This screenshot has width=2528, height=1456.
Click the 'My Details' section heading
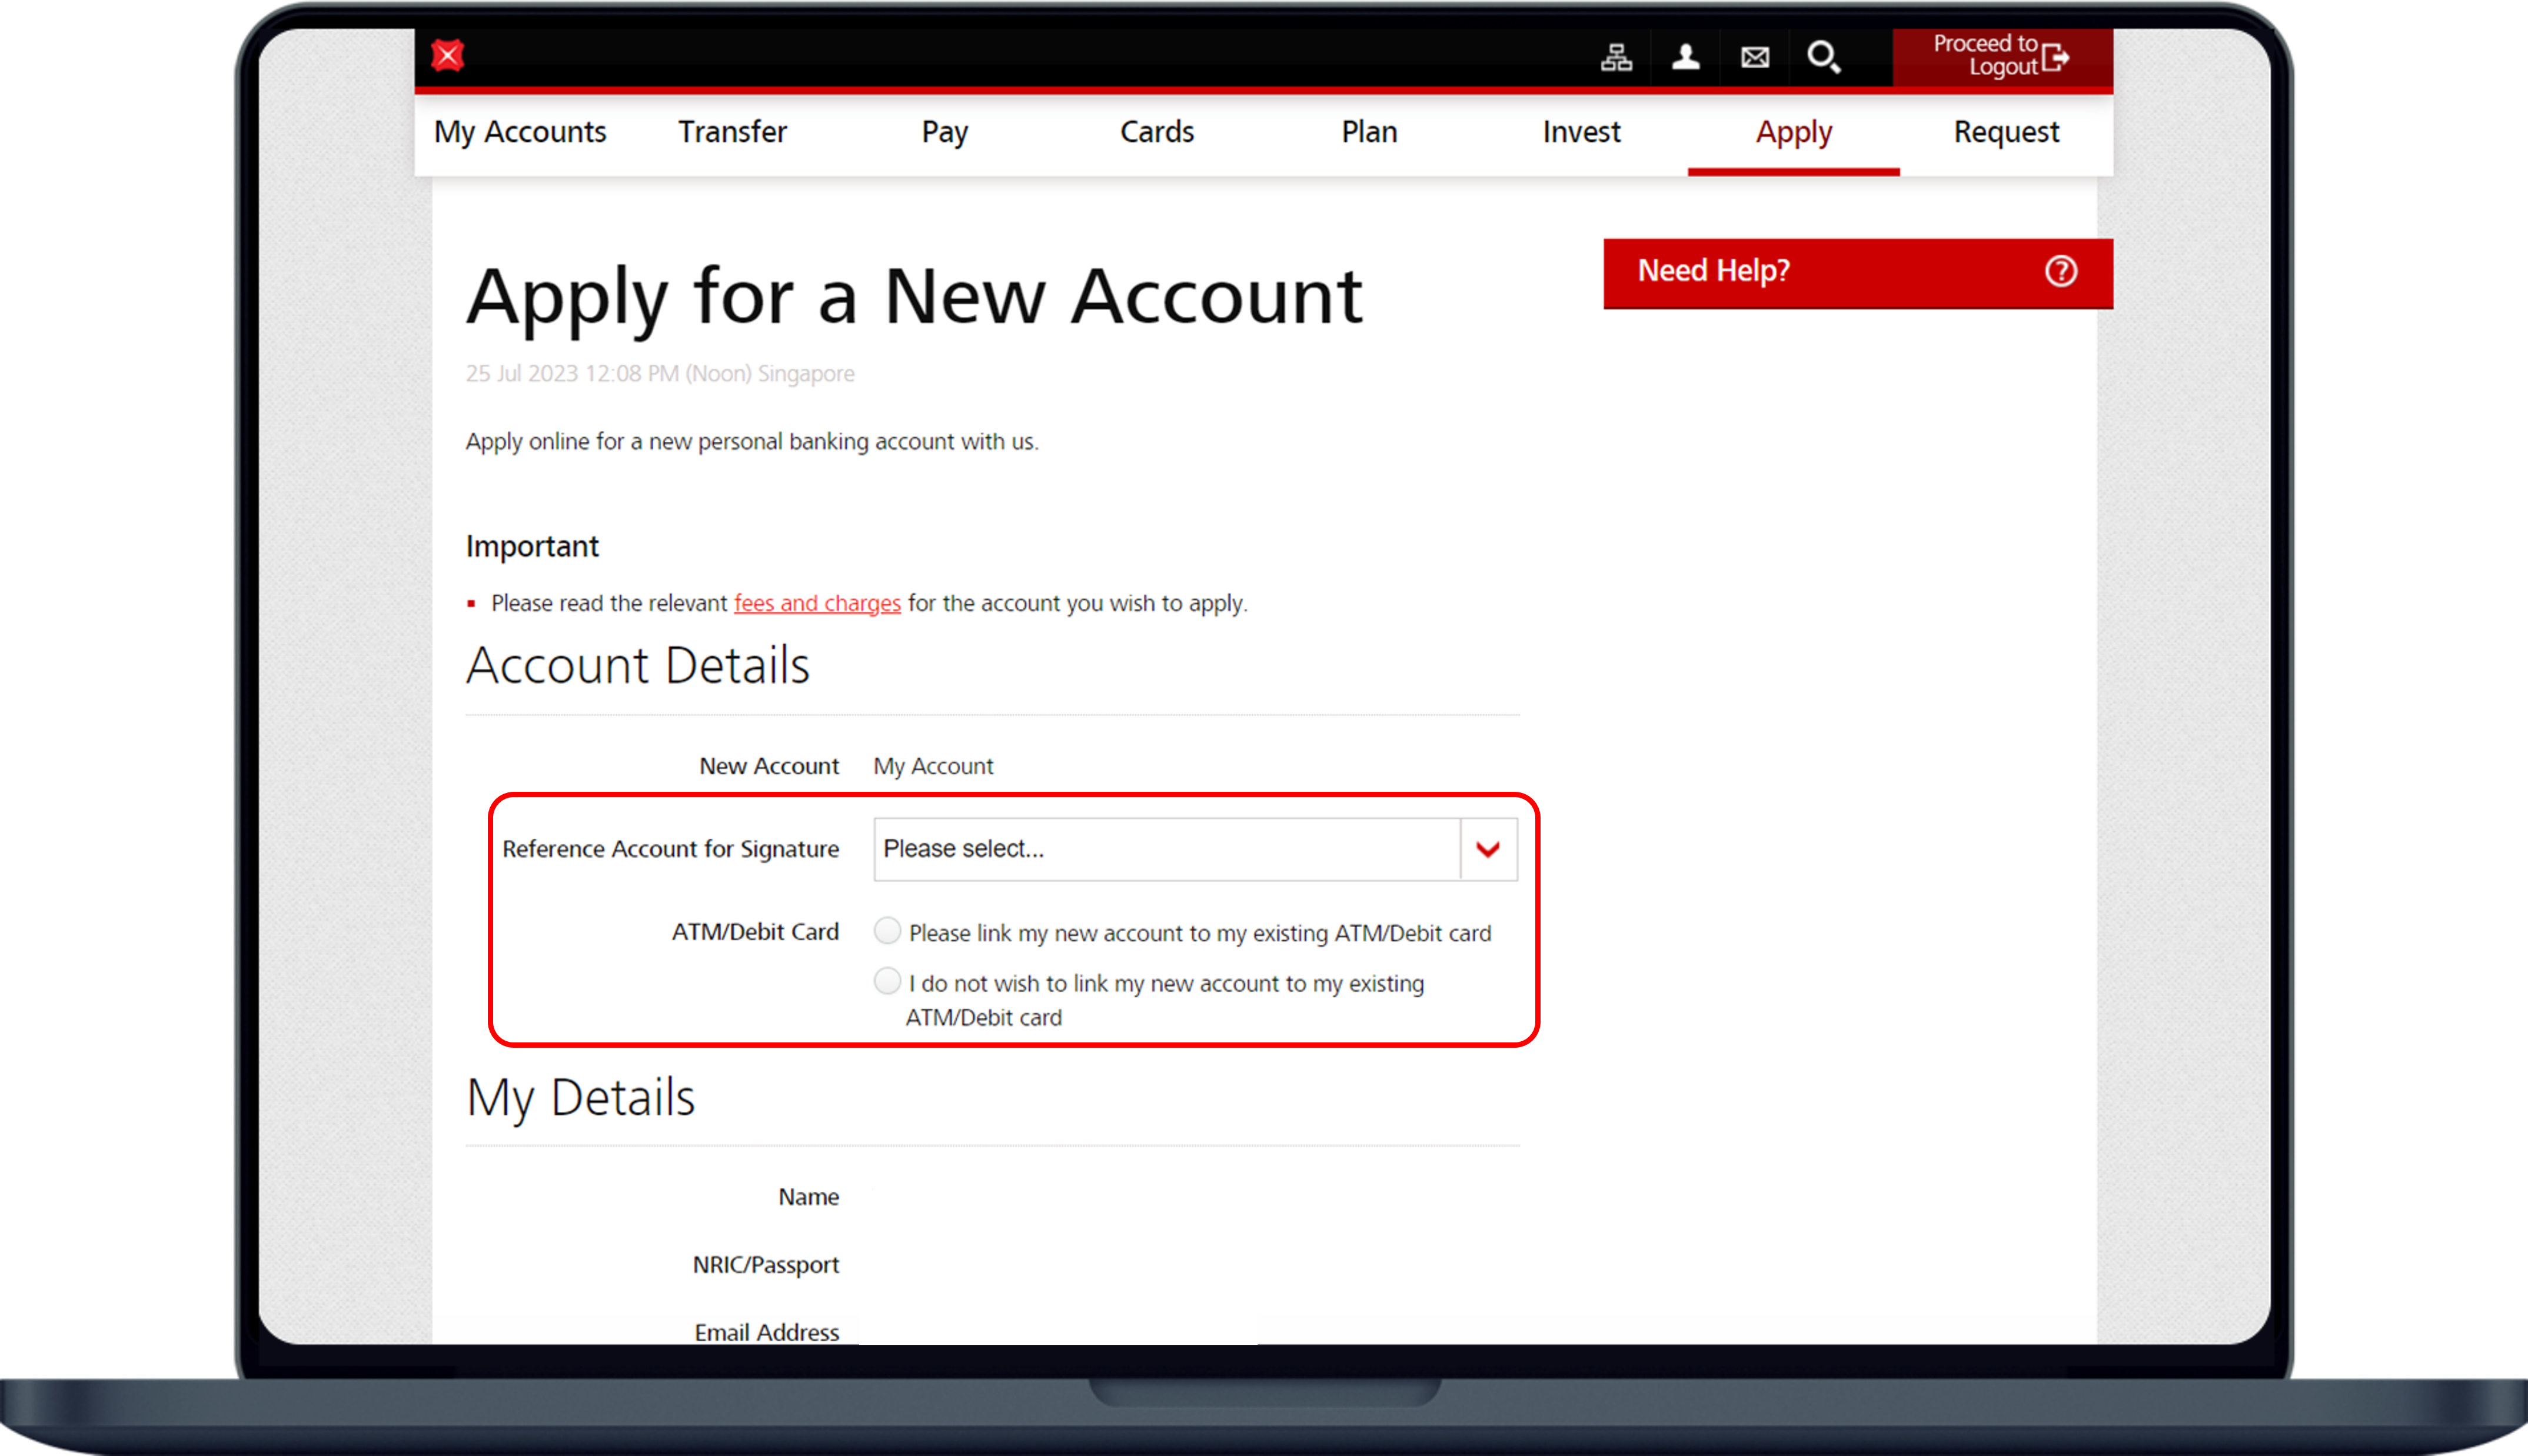click(x=580, y=1098)
